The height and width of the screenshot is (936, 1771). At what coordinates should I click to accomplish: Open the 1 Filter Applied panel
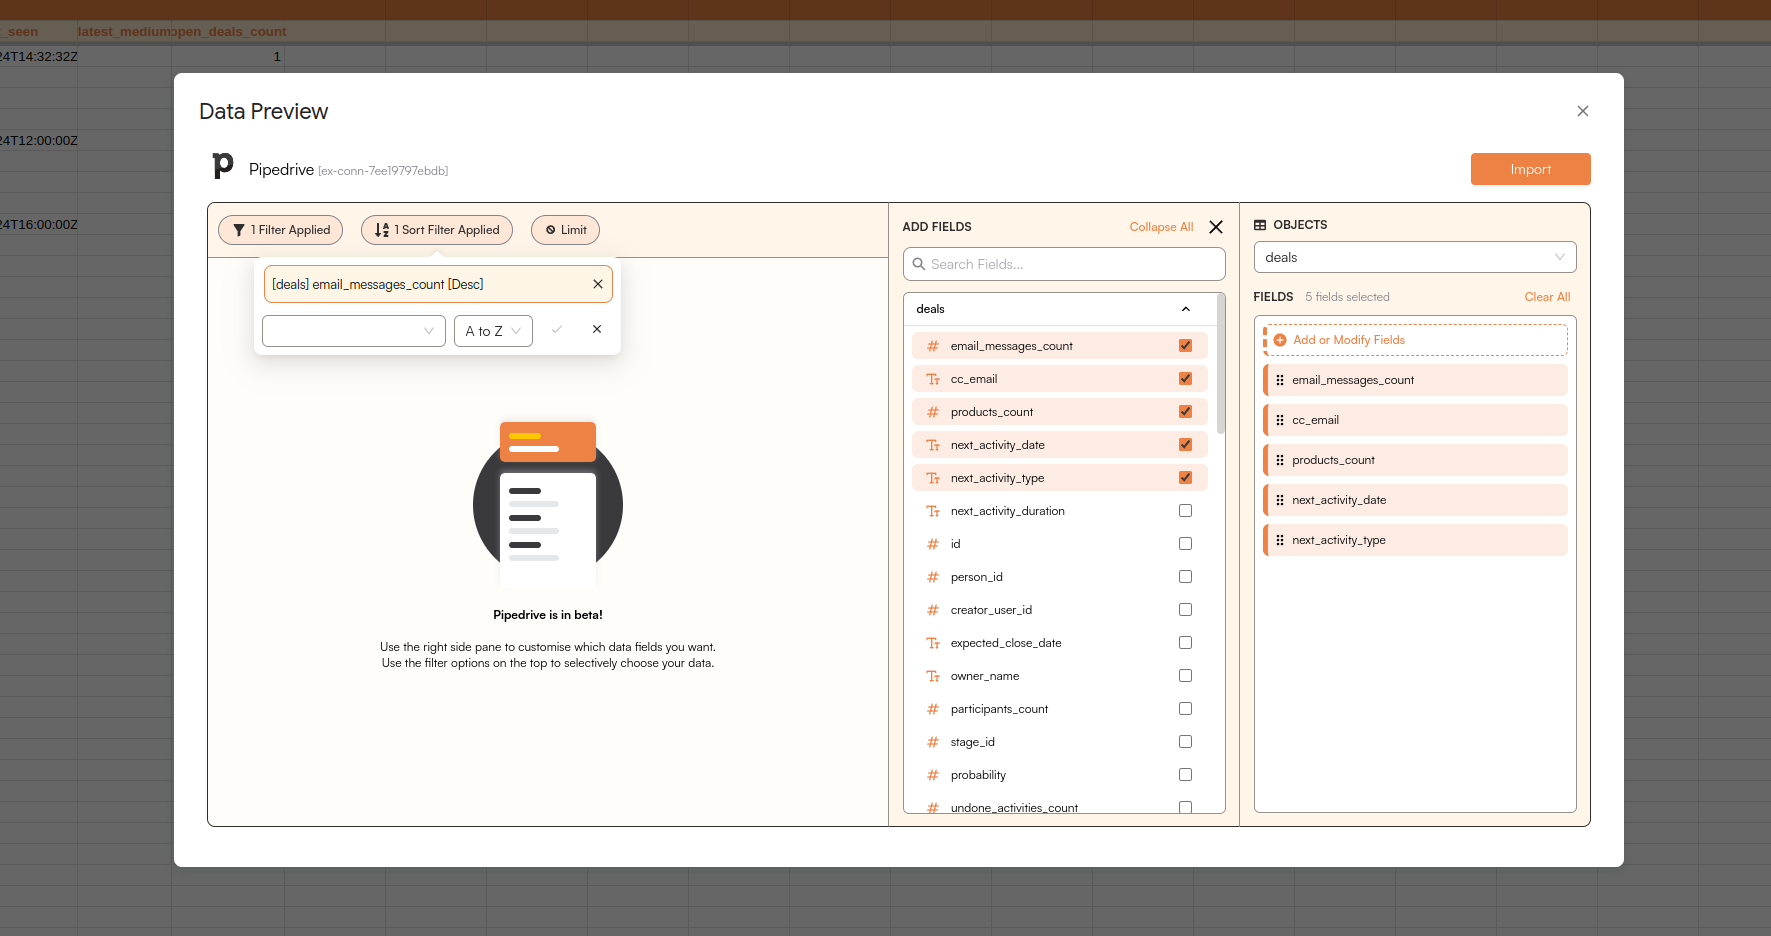pos(281,230)
